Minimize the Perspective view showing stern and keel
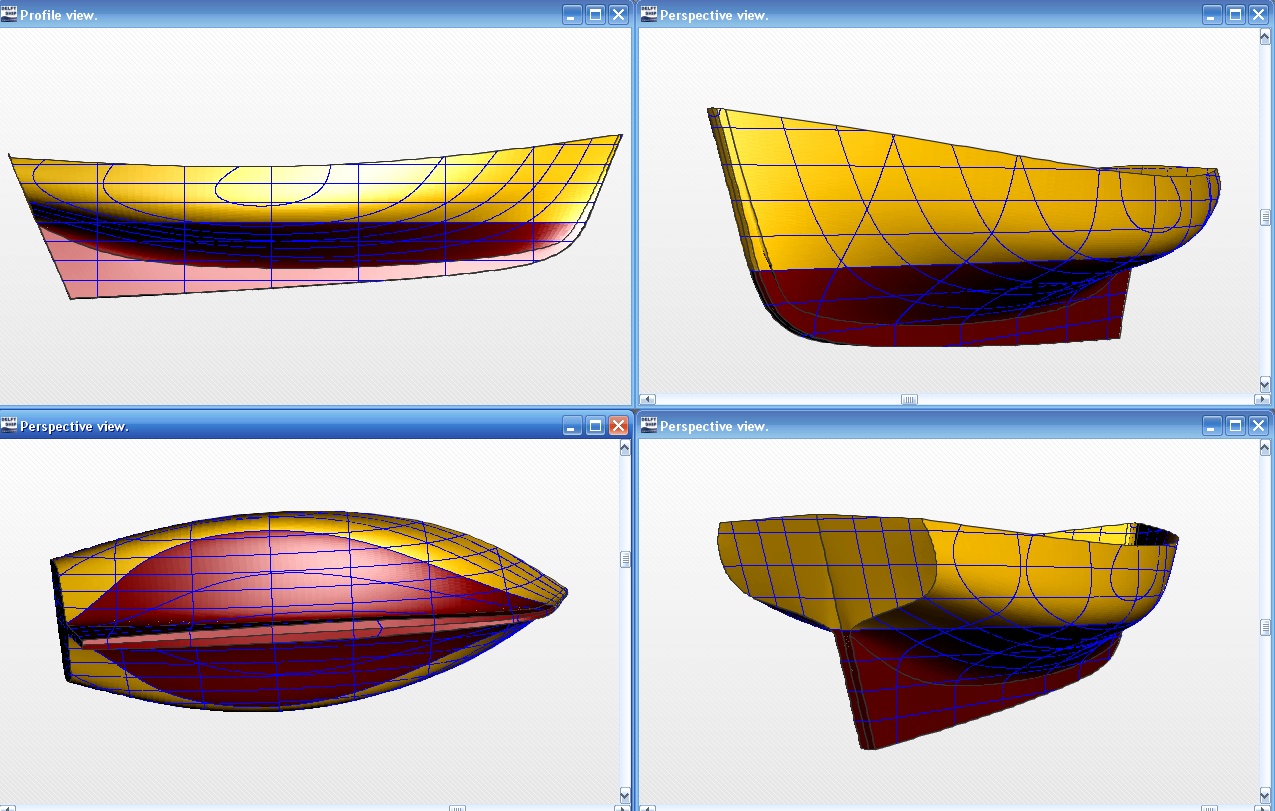The image size is (1275, 811). (1212, 425)
